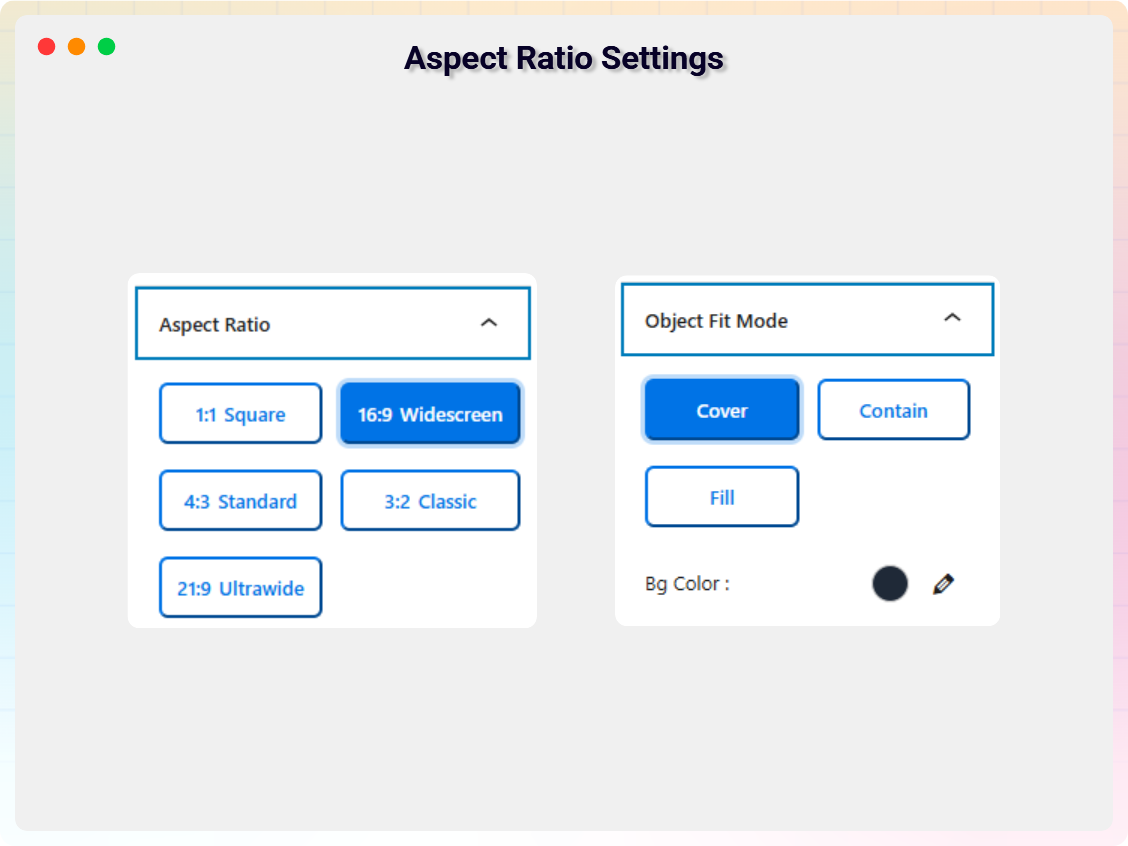Click the Object Fit Mode header label
Image resolution: width=1128 pixels, height=846 pixels.
click(716, 321)
